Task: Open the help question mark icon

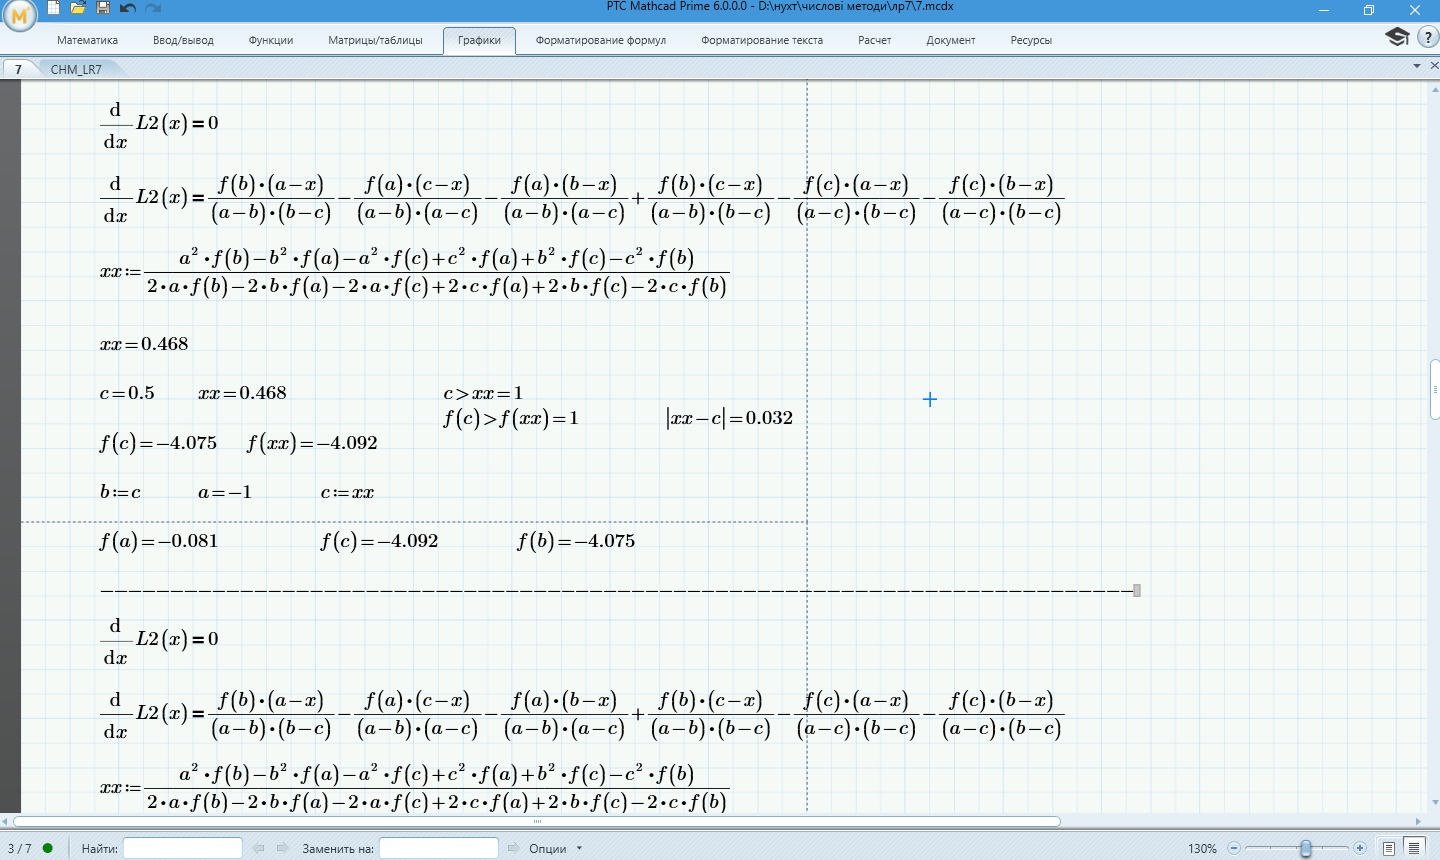Action: tap(1428, 37)
